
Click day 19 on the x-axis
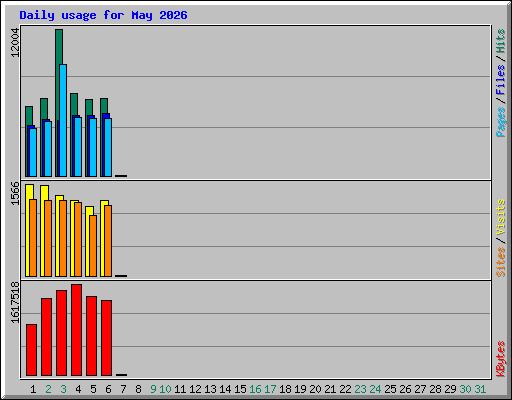(x=300, y=389)
